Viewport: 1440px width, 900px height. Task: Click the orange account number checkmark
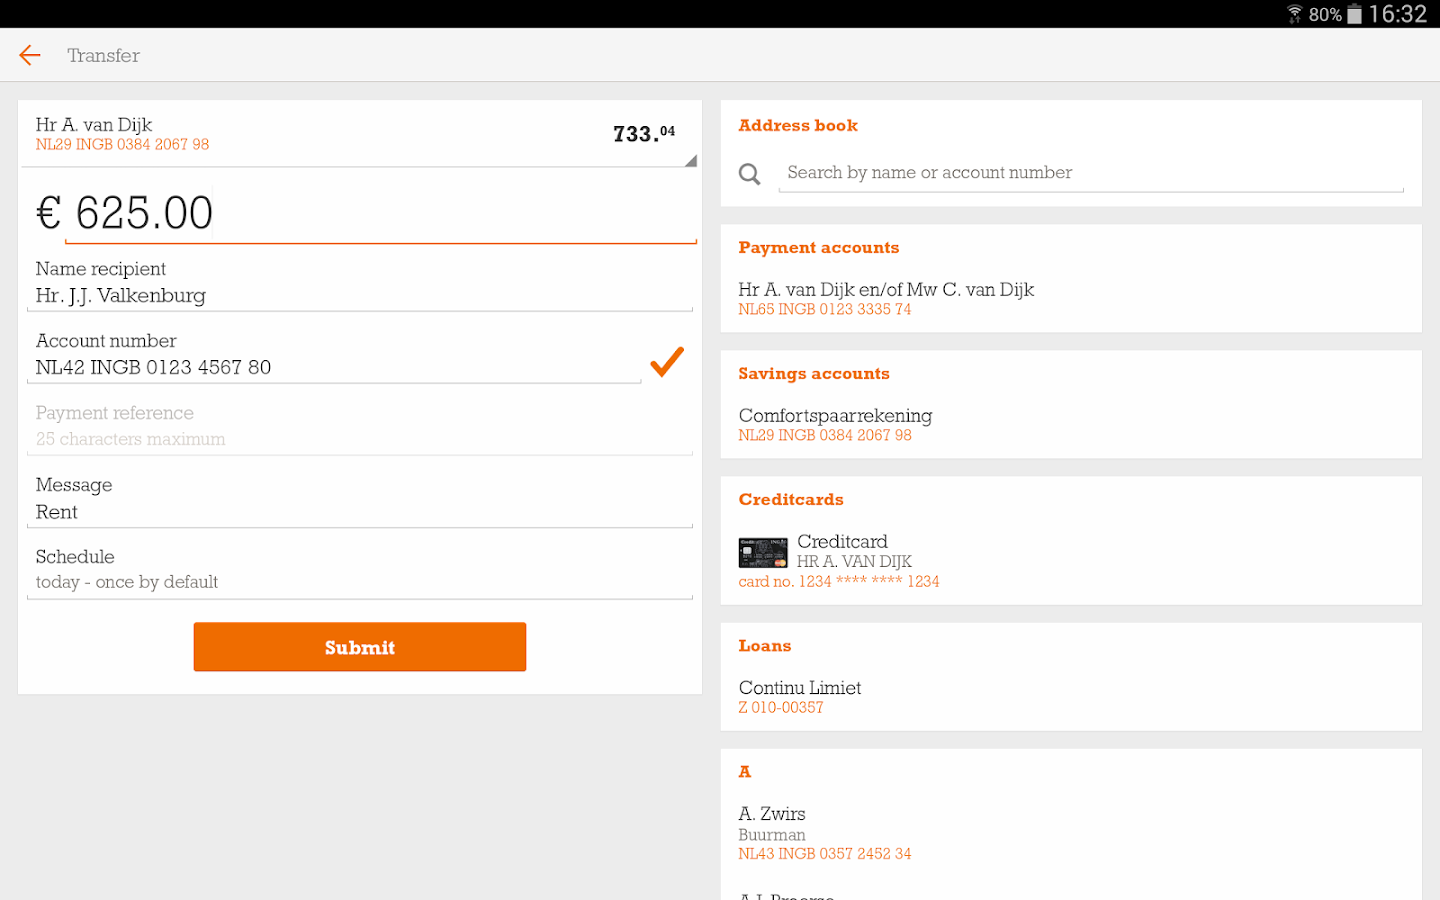[667, 361]
